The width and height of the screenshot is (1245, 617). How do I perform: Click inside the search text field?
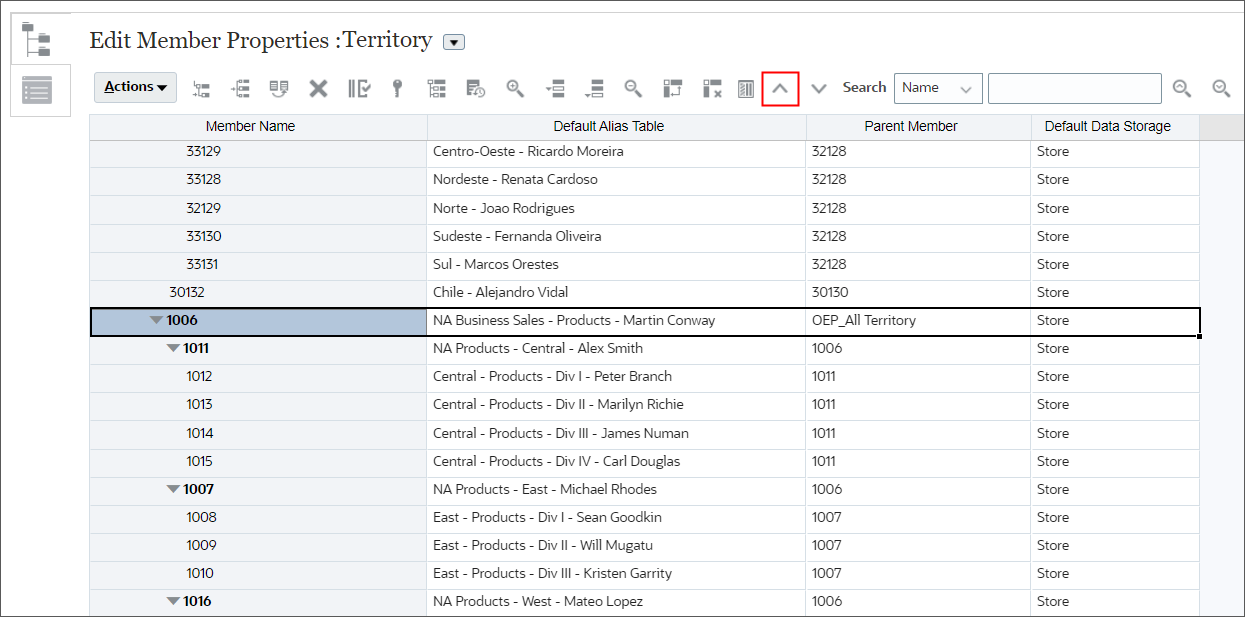(1074, 88)
